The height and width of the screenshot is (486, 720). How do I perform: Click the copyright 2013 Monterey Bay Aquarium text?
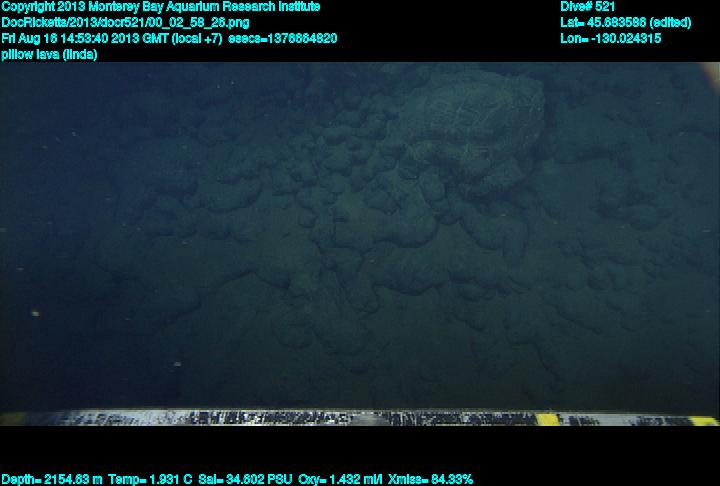pos(160,6)
